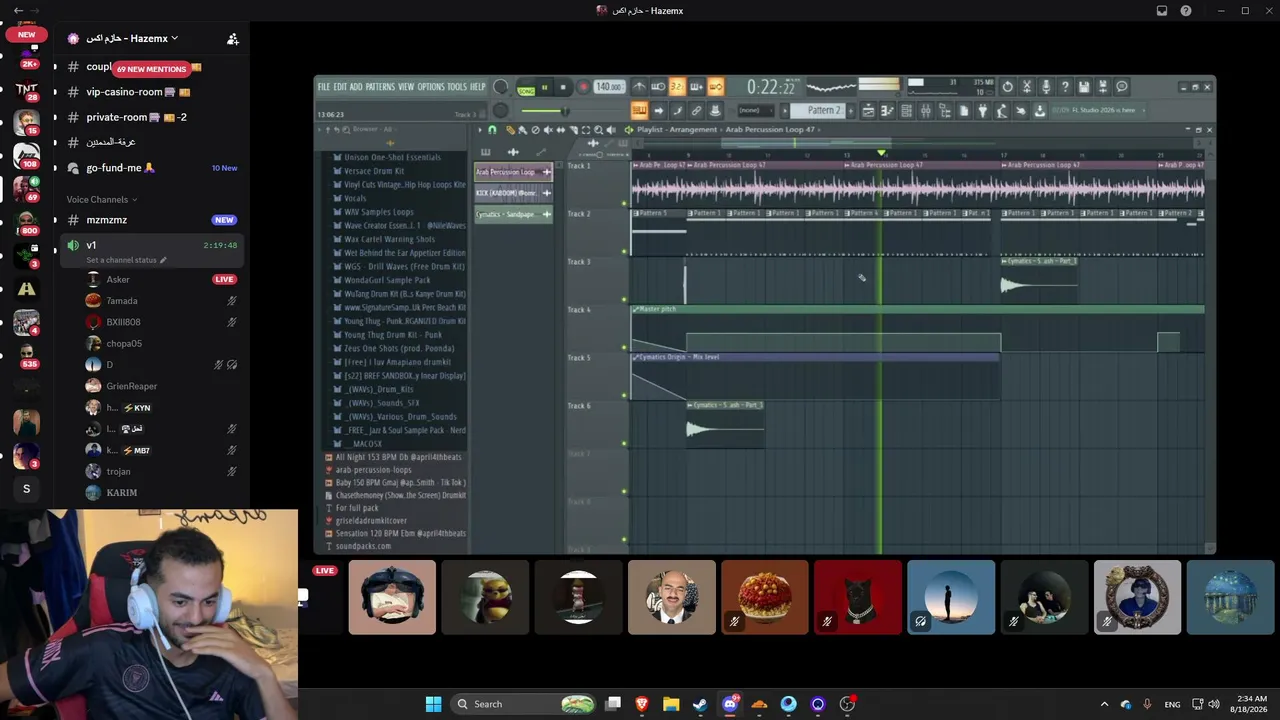1280x720 pixels.
Task: Select the Cymatics Sandpaper picker clip
Action: pyautogui.click(x=513, y=214)
